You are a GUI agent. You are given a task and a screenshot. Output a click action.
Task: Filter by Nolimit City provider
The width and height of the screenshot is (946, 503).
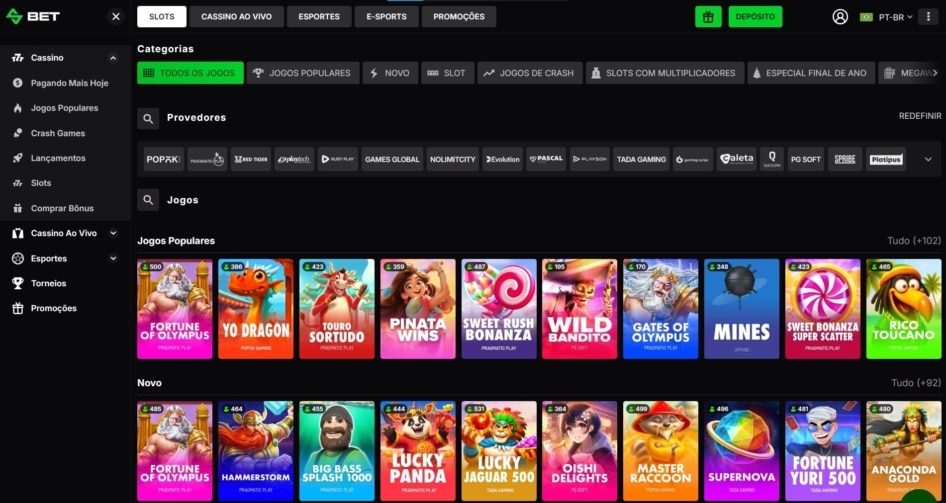click(x=452, y=159)
